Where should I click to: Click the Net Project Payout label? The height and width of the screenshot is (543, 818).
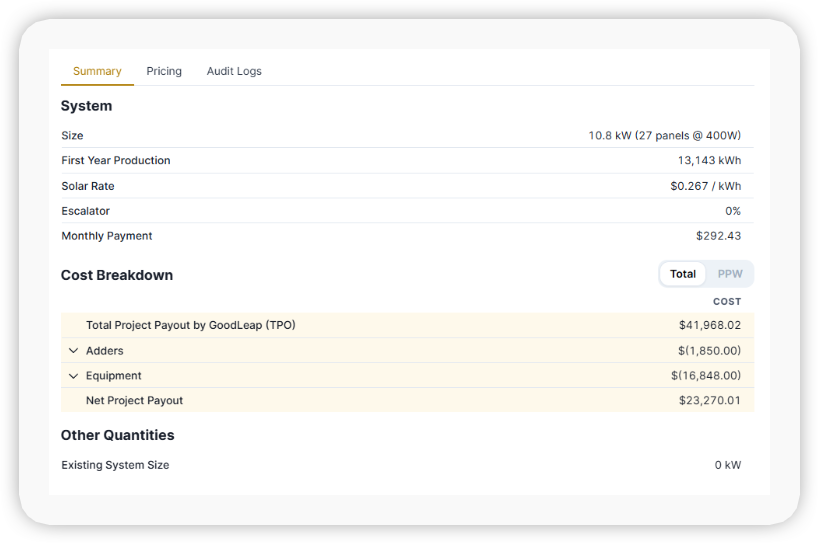click(x=134, y=401)
